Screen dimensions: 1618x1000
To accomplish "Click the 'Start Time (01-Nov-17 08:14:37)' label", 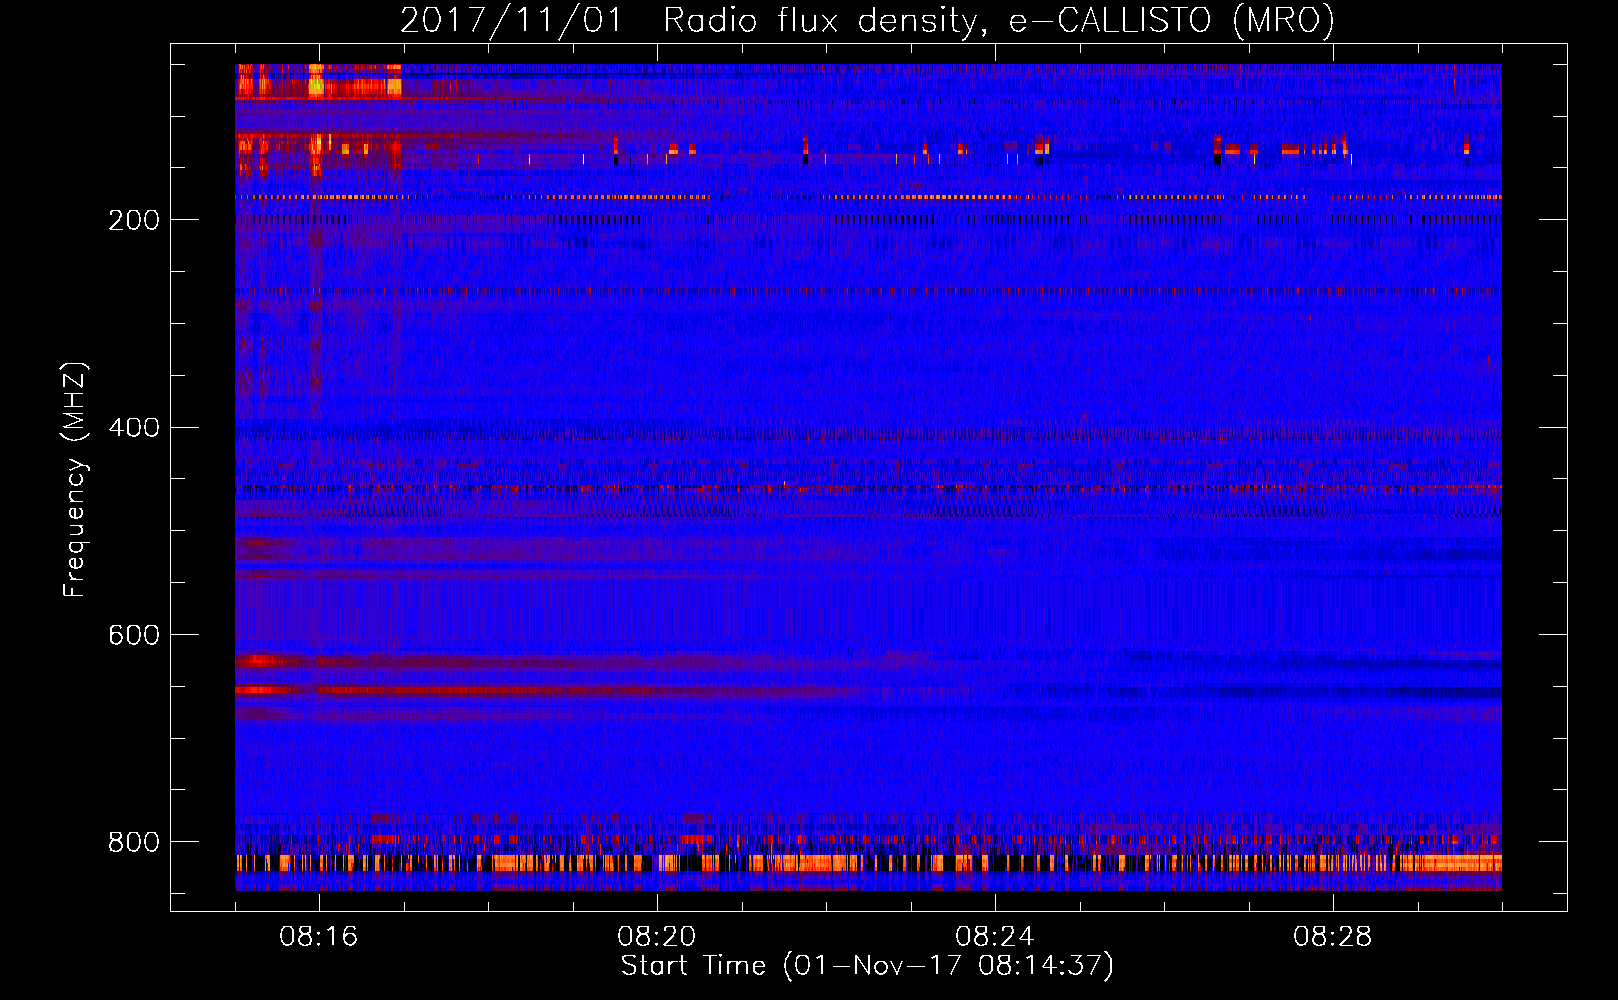I will [867, 966].
